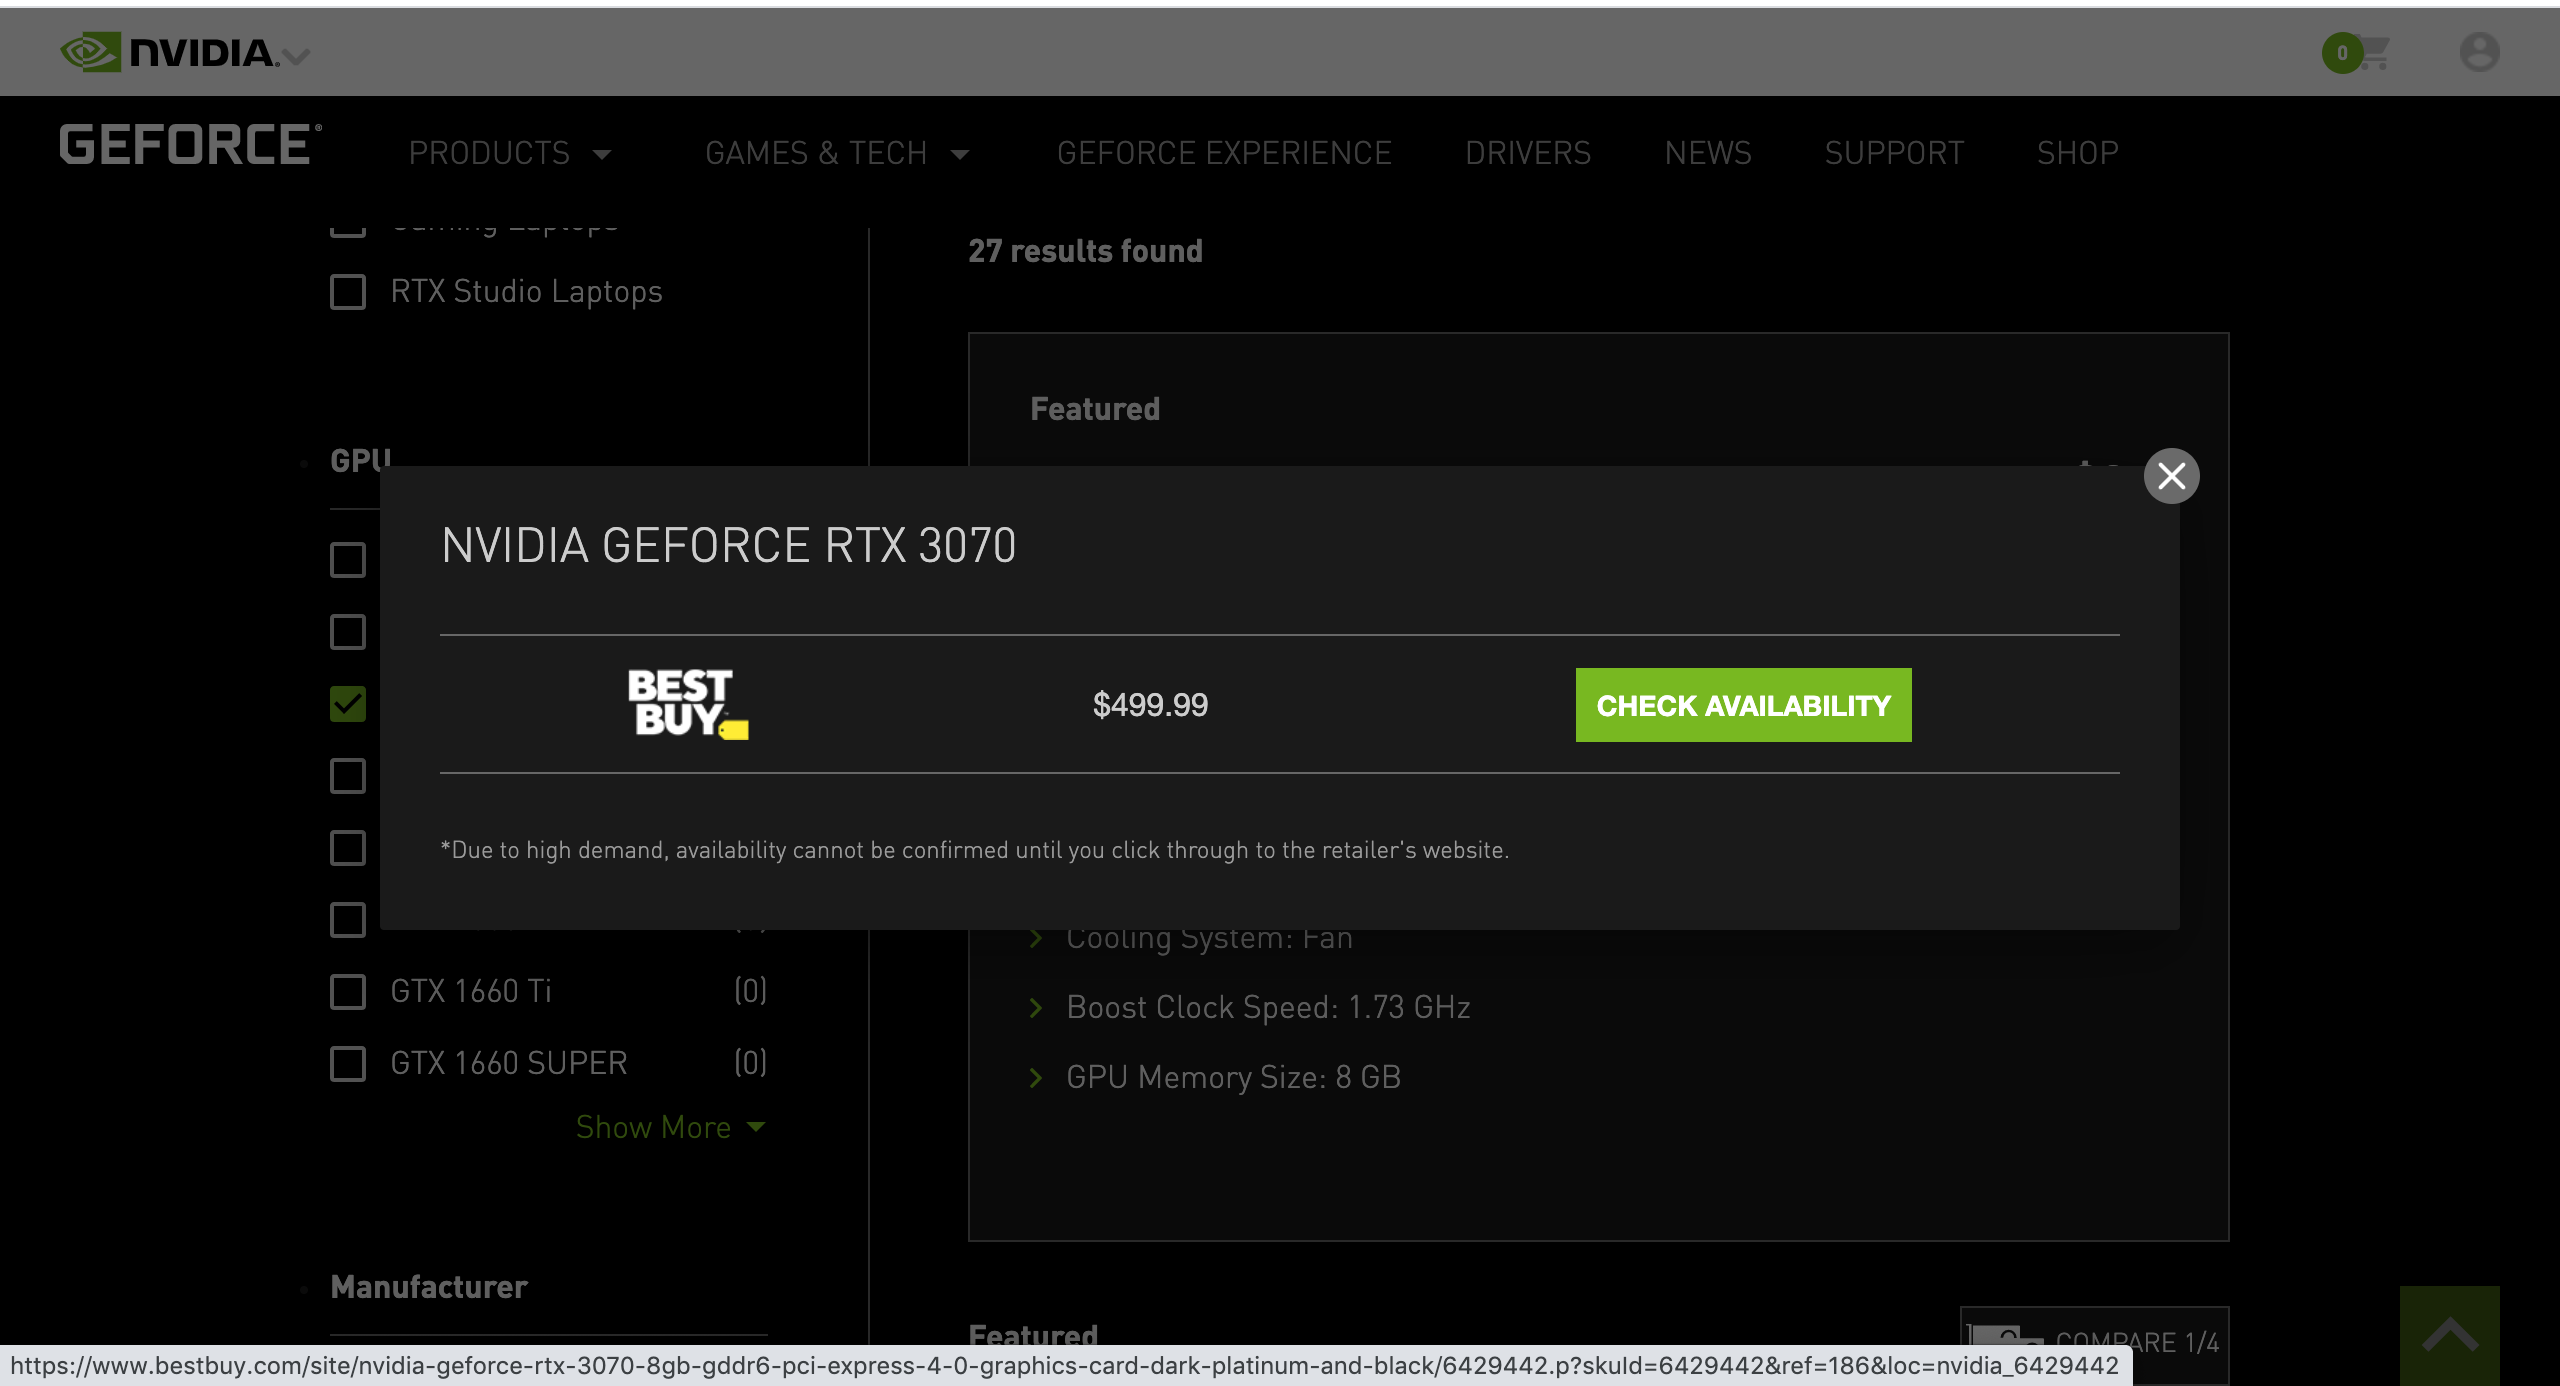Screen dimensions: 2560x1386
Task: Check the RTX Studio Laptops checkbox
Action: 348,292
